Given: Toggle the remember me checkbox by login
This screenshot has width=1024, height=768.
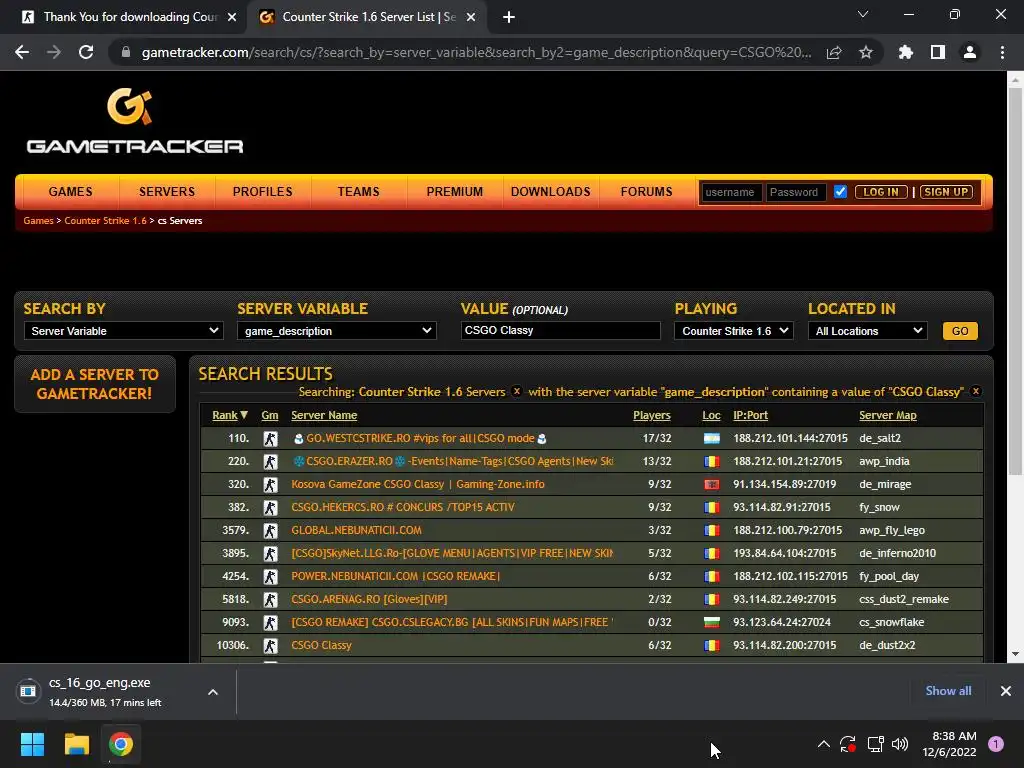Looking at the screenshot, I should click(840, 192).
